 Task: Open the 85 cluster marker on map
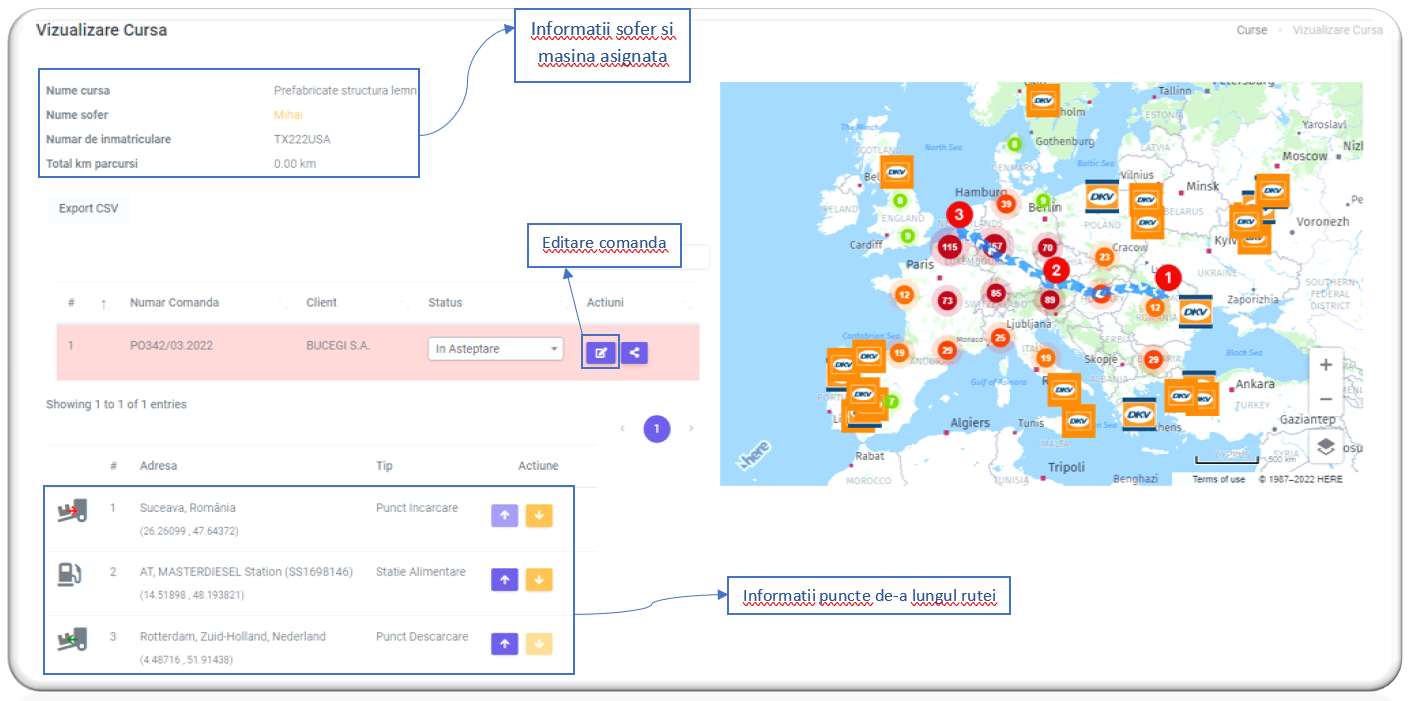(995, 294)
